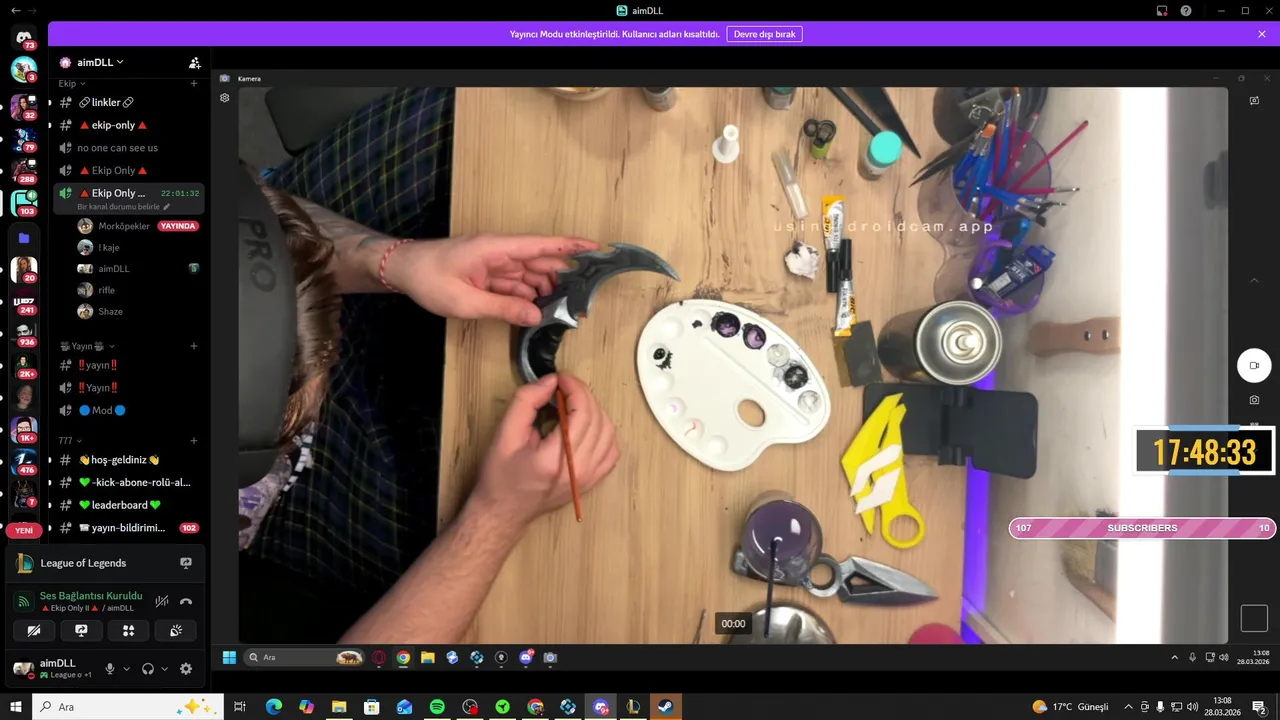Open microphone input options chevron
This screenshot has width=1280, height=720.
(x=126, y=669)
